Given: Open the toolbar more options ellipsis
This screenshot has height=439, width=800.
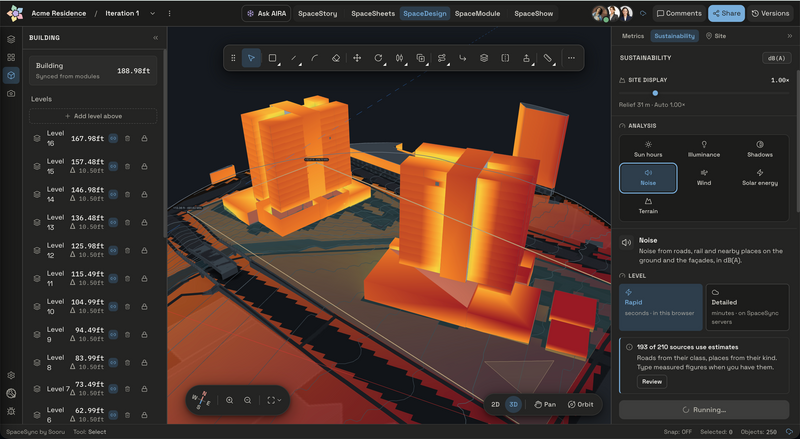Looking at the screenshot, I should [x=571, y=58].
